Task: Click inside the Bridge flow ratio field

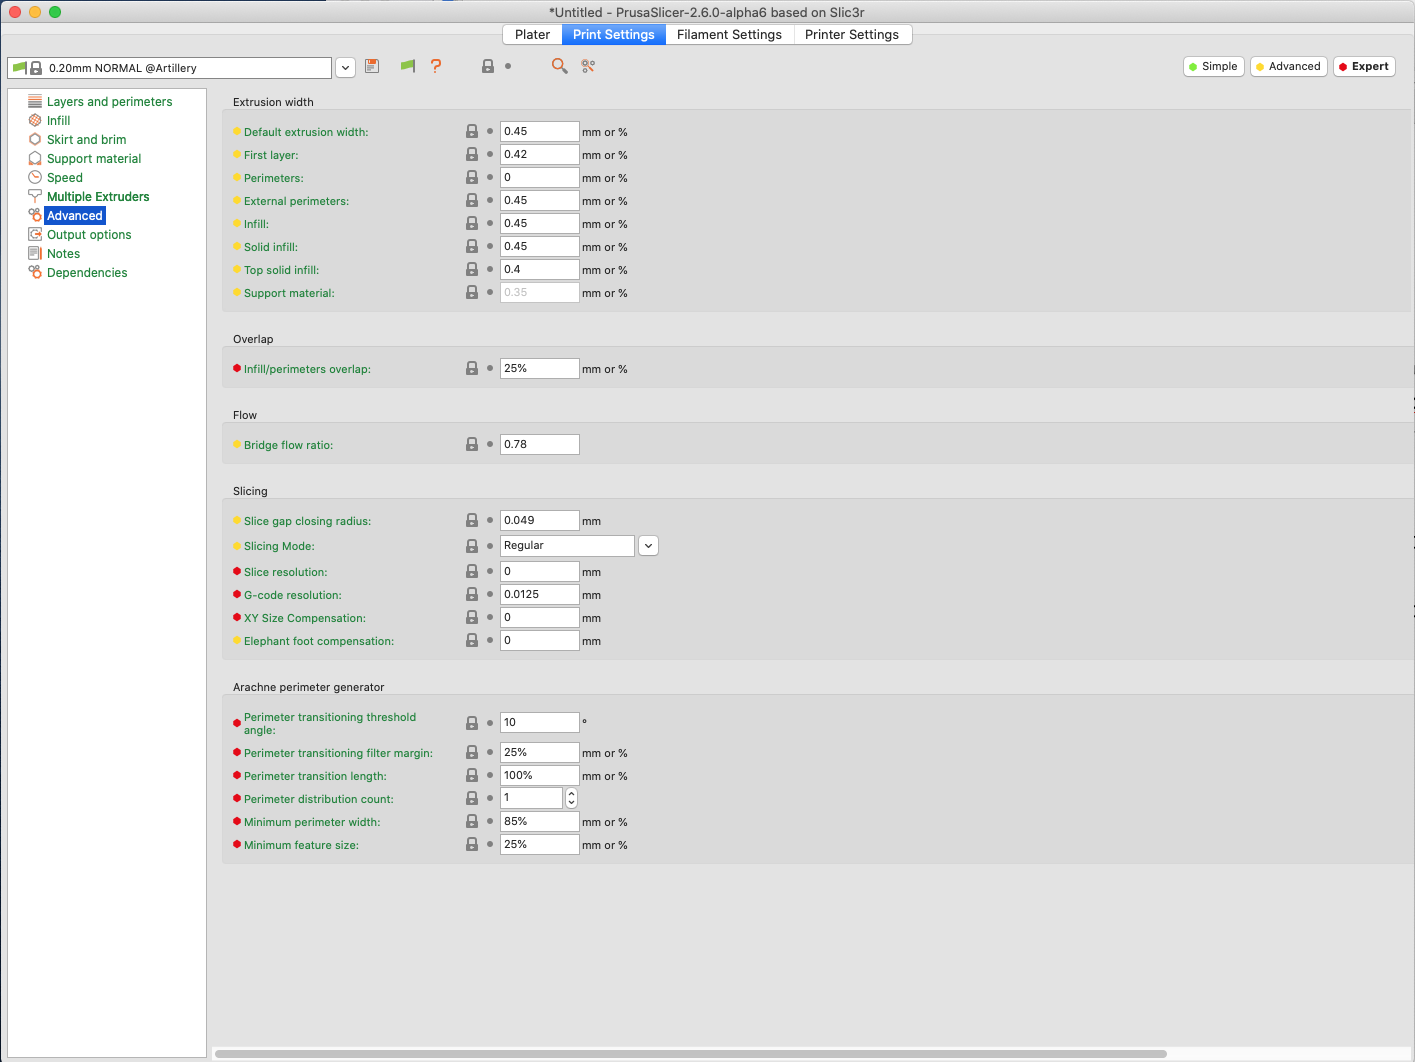Action: click(x=538, y=444)
